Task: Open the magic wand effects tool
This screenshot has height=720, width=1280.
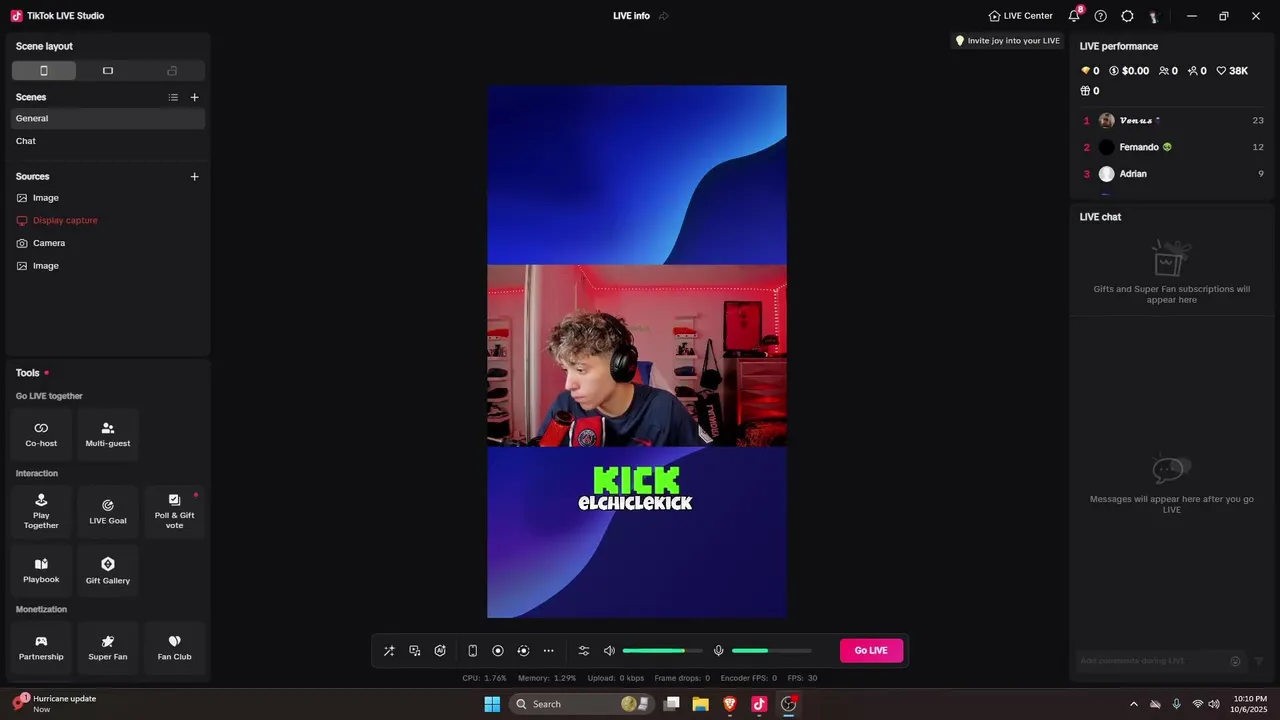Action: [x=389, y=651]
